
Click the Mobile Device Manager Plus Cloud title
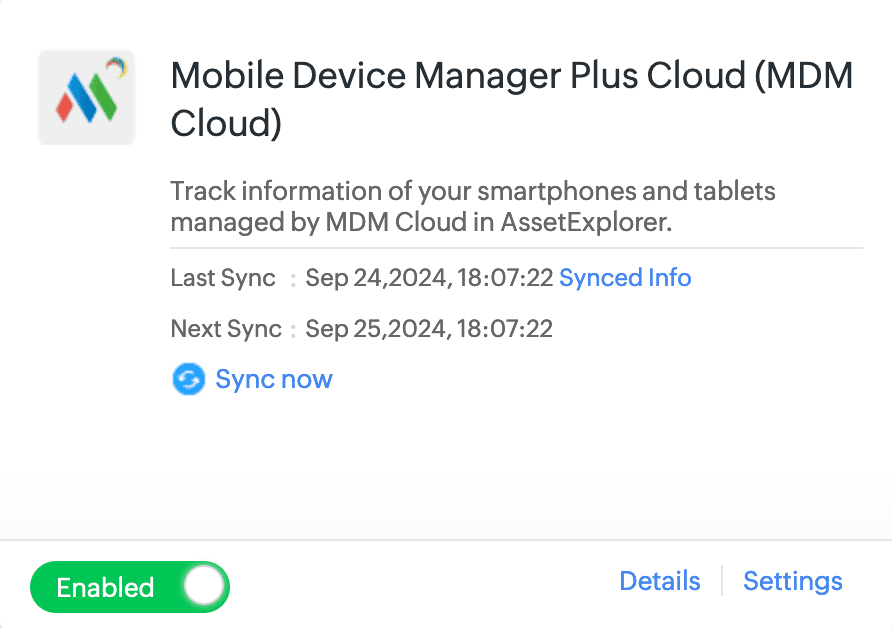(460, 76)
